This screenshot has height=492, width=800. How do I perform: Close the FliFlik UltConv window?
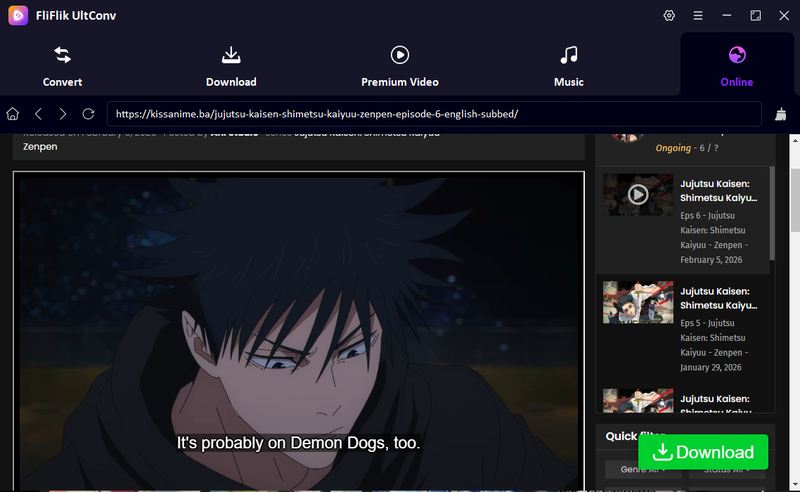pyautogui.click(x=784, y=15)
